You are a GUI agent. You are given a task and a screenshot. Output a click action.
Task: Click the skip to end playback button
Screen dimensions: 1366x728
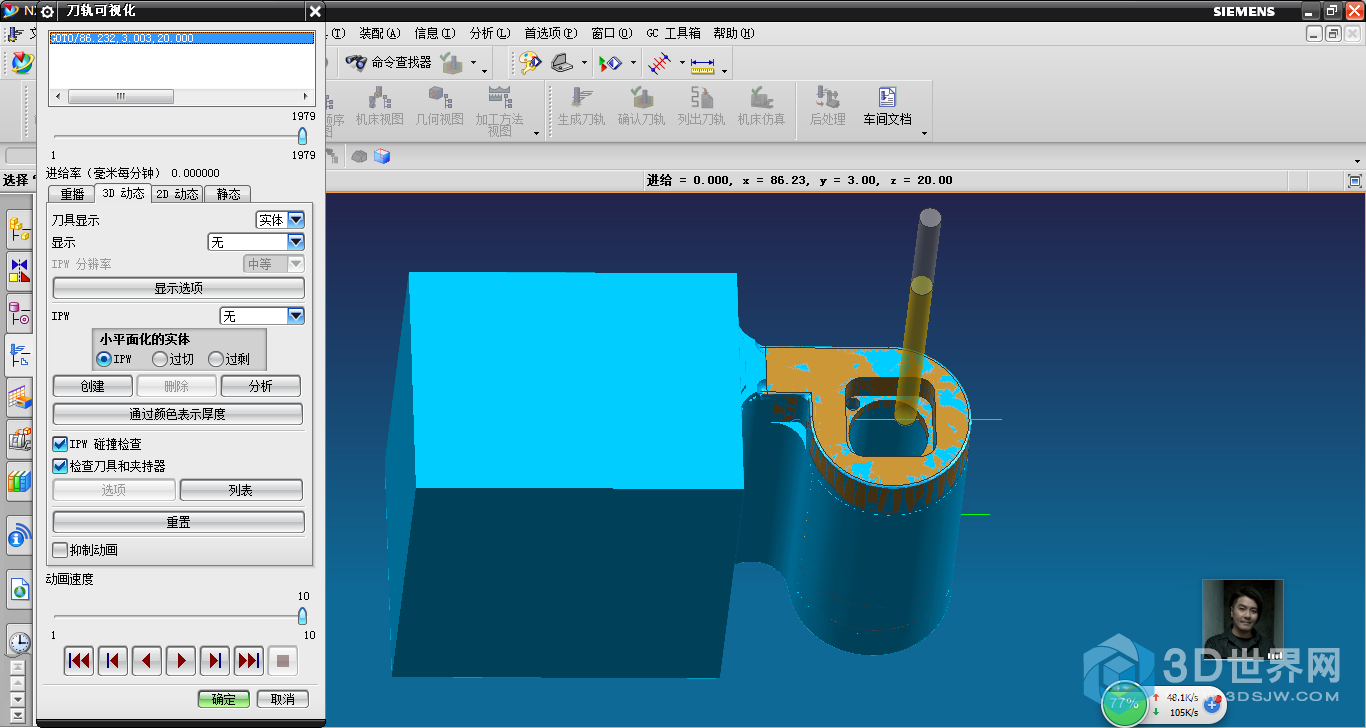(x=249, y=661)
